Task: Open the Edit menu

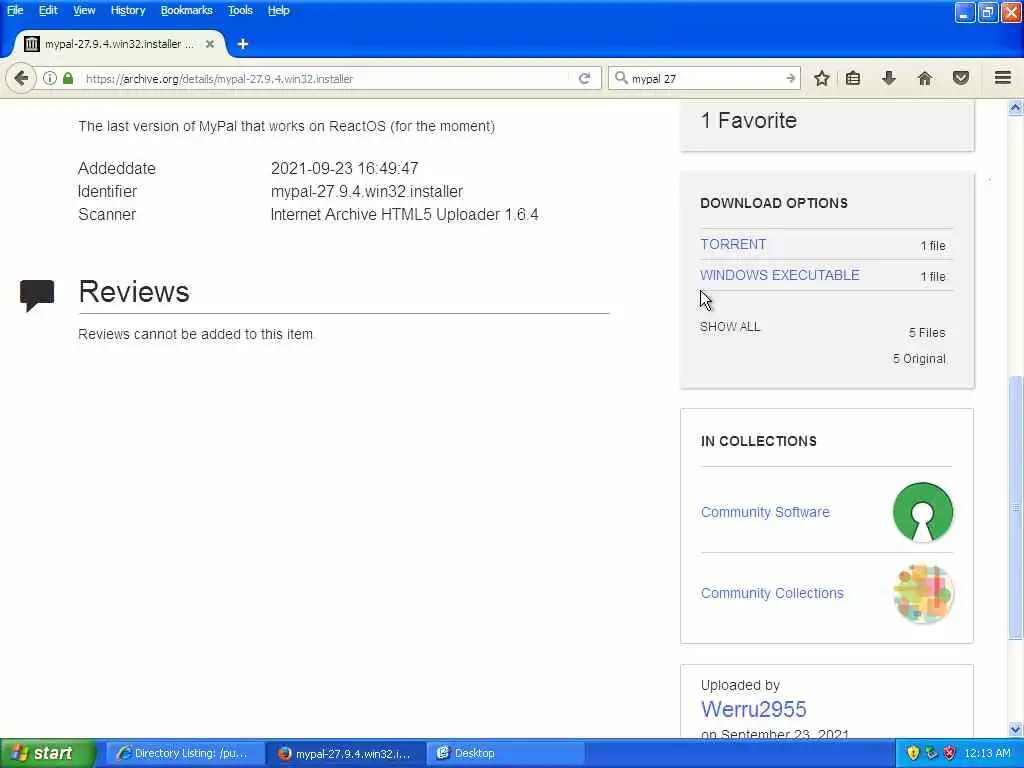Action: tap(48, 10)
